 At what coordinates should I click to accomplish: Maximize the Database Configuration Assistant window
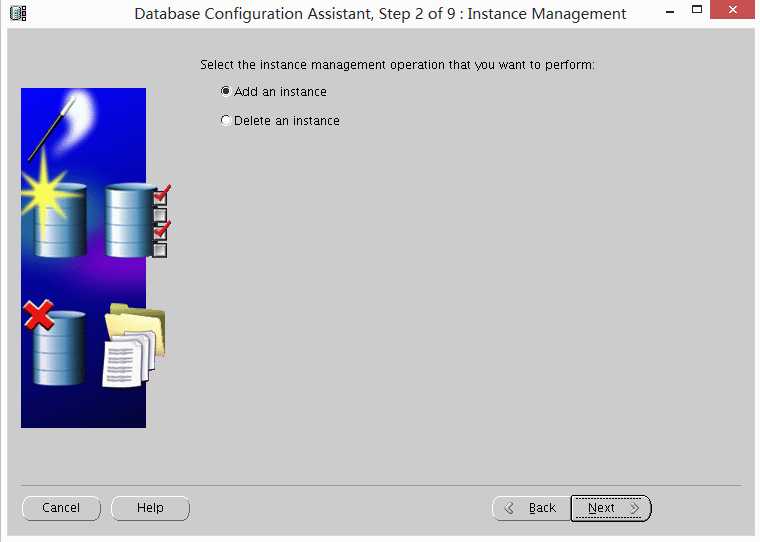[x=697, y=10]
